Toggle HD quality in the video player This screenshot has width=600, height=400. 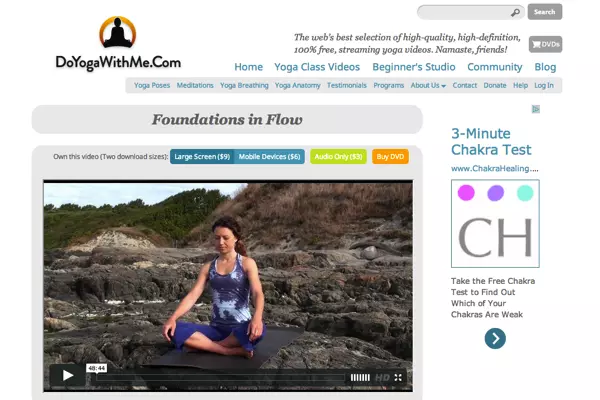pos(382,378)
